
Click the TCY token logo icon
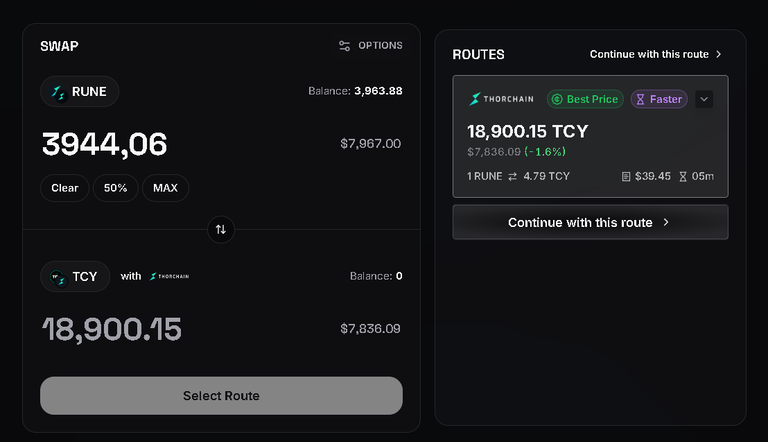58,277
